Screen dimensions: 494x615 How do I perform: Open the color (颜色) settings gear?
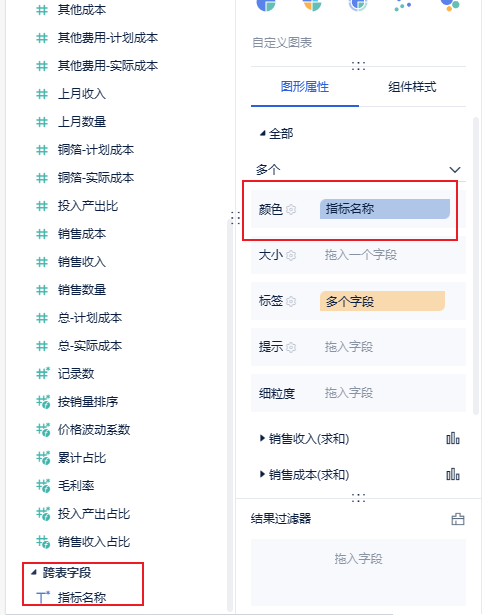coord(291,209)
